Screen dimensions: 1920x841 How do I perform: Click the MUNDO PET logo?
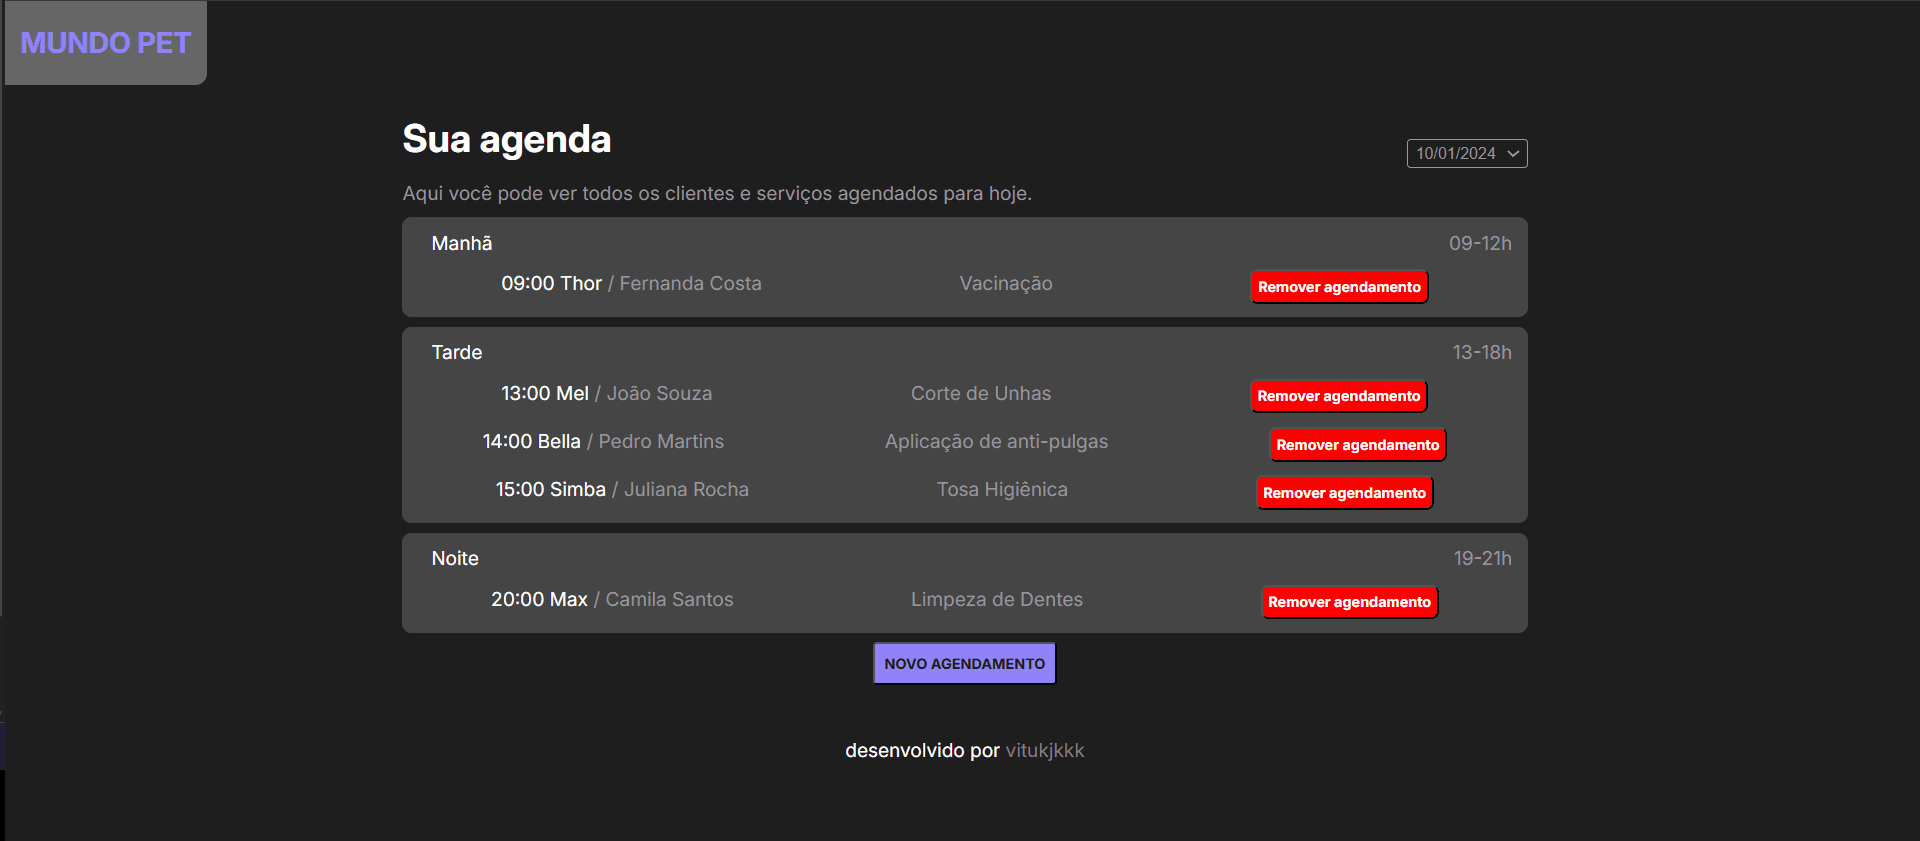pos(105,43)
